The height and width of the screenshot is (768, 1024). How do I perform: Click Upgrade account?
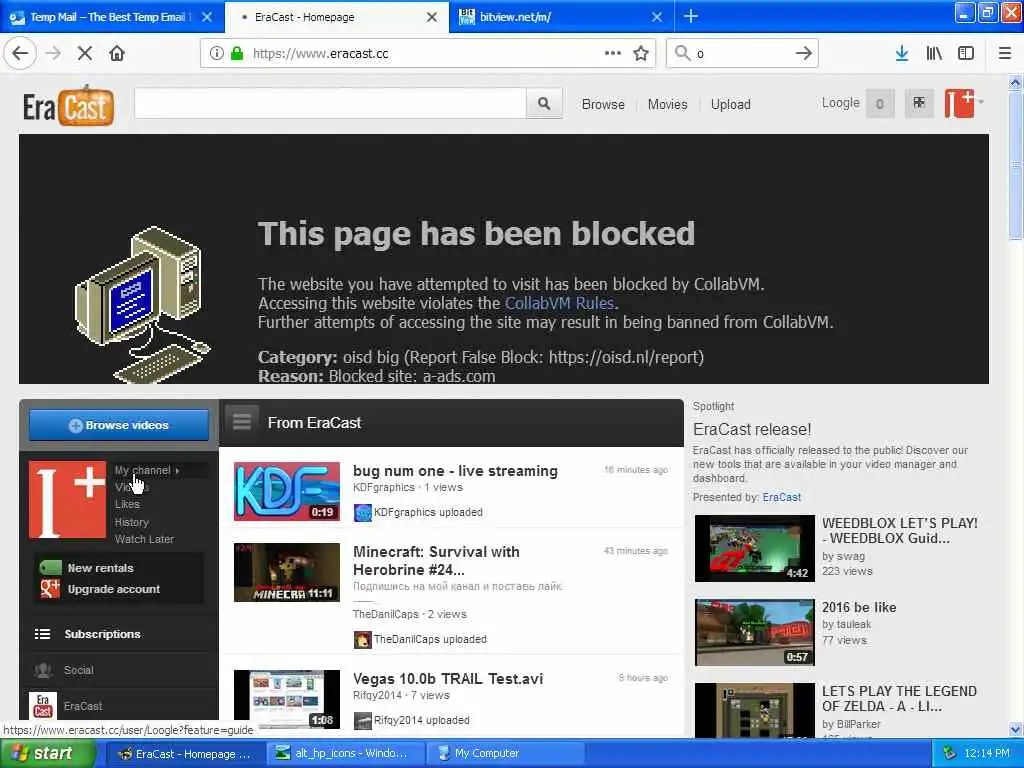click(114, 589)
